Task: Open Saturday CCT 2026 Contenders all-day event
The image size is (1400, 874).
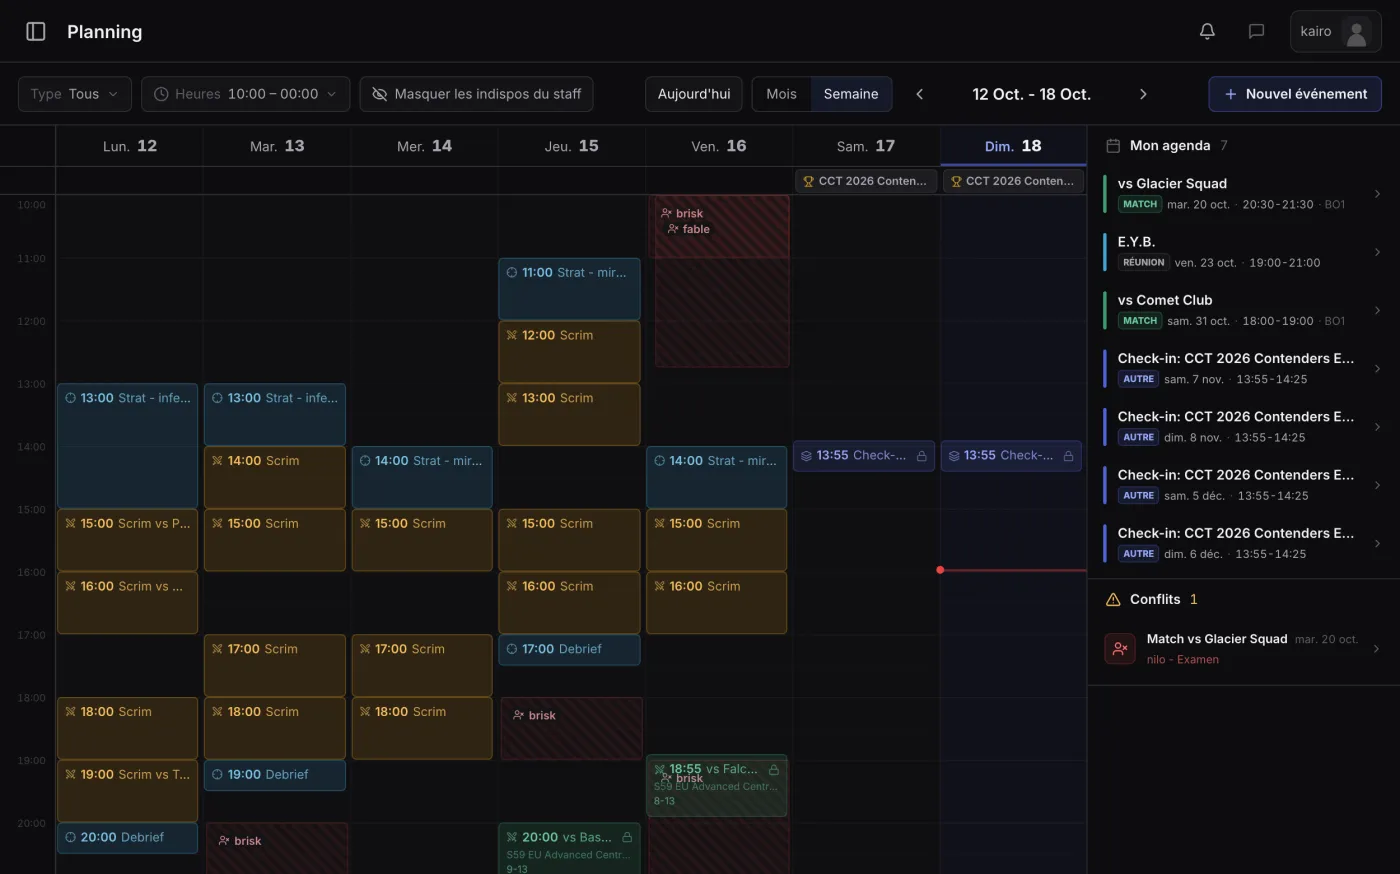Action: [866, 181]
